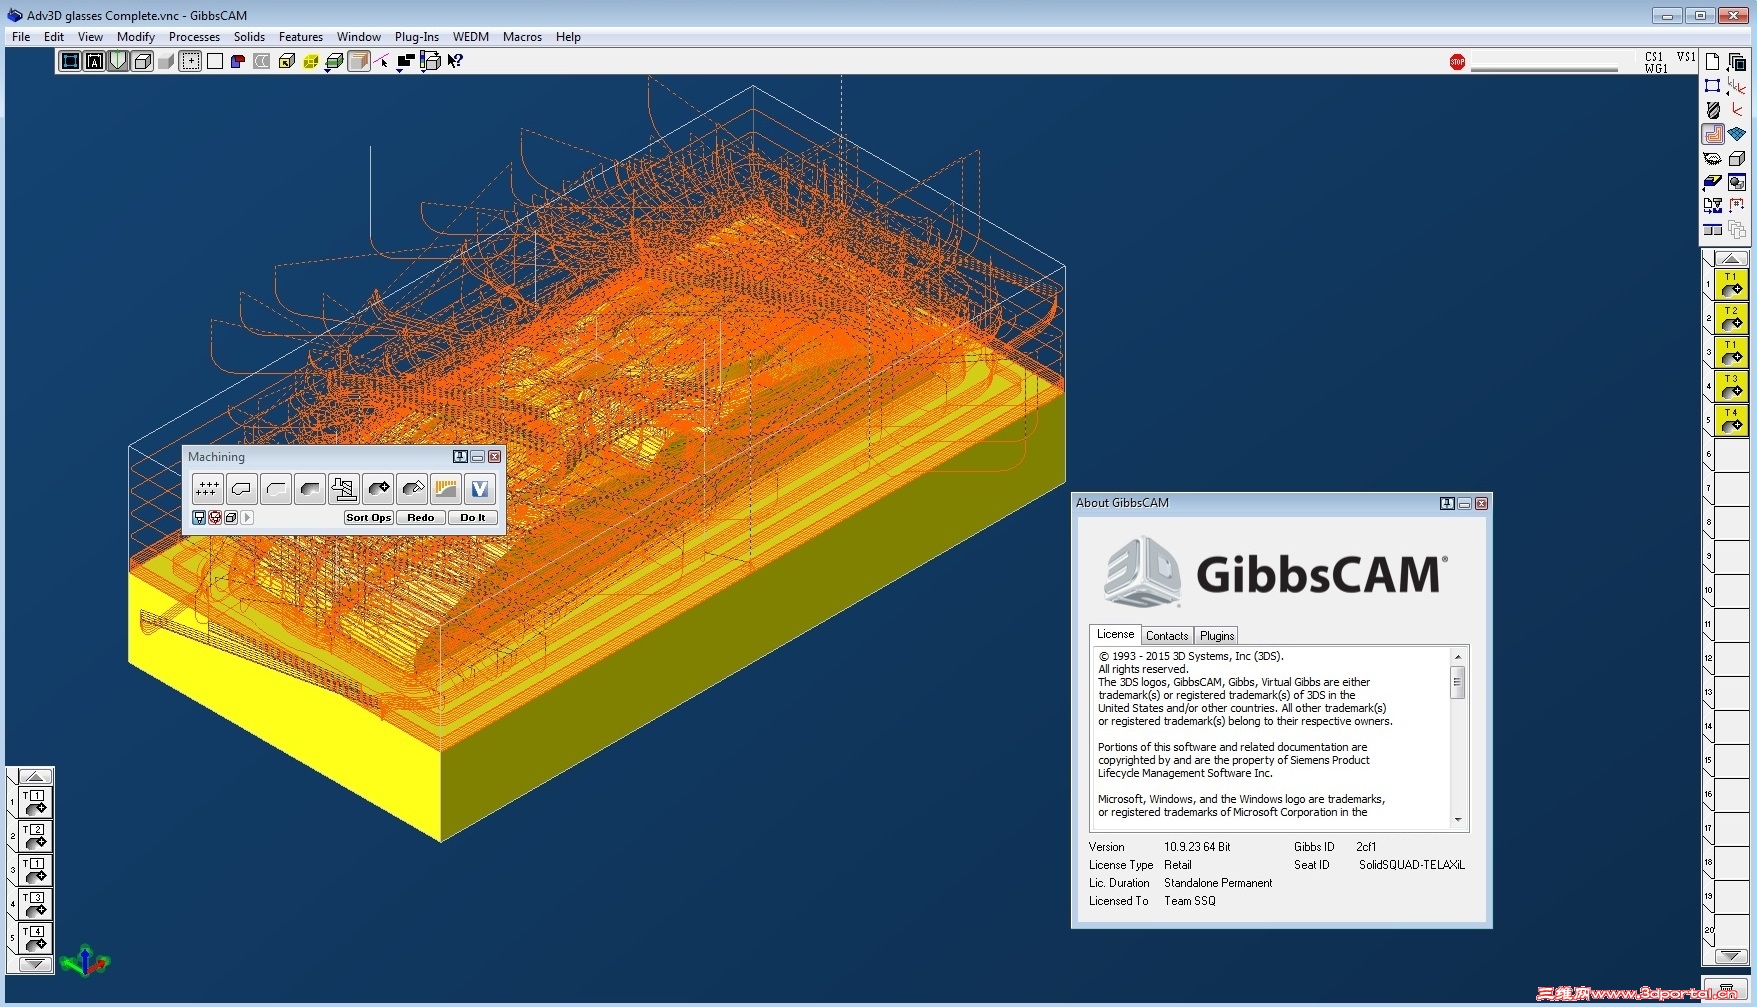This screenshot has height=1007, width=1757.
Task: Open the black overlapping squares dropdown
Action: [x=406, y=61]
